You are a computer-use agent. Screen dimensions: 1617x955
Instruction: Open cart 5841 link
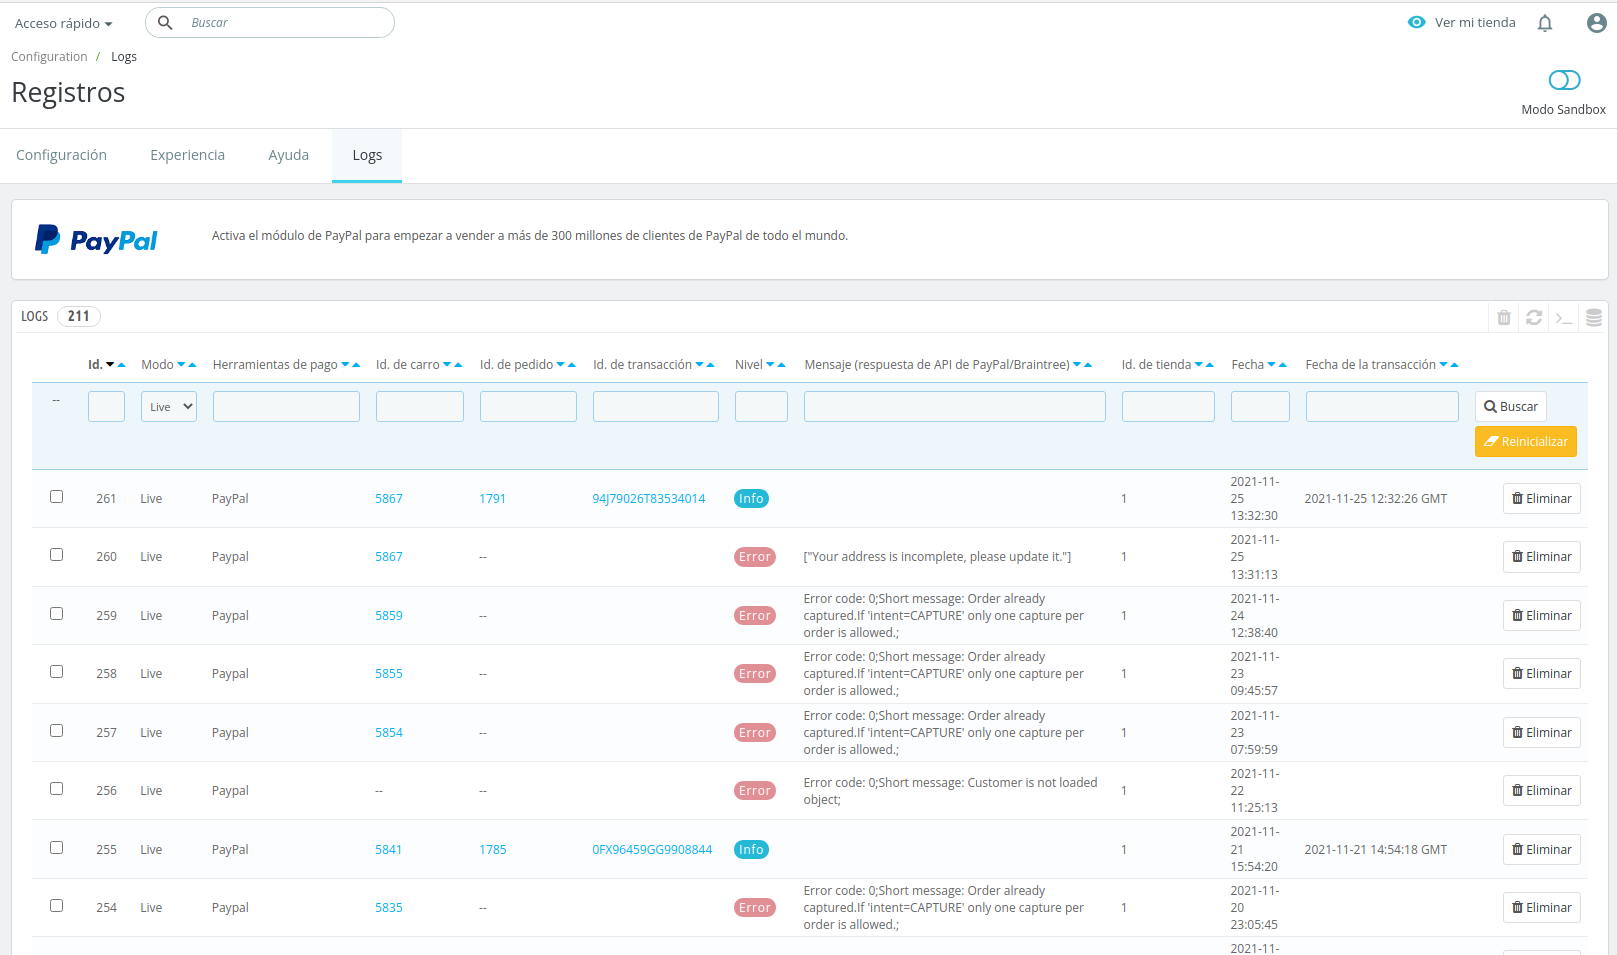(389, 850)
